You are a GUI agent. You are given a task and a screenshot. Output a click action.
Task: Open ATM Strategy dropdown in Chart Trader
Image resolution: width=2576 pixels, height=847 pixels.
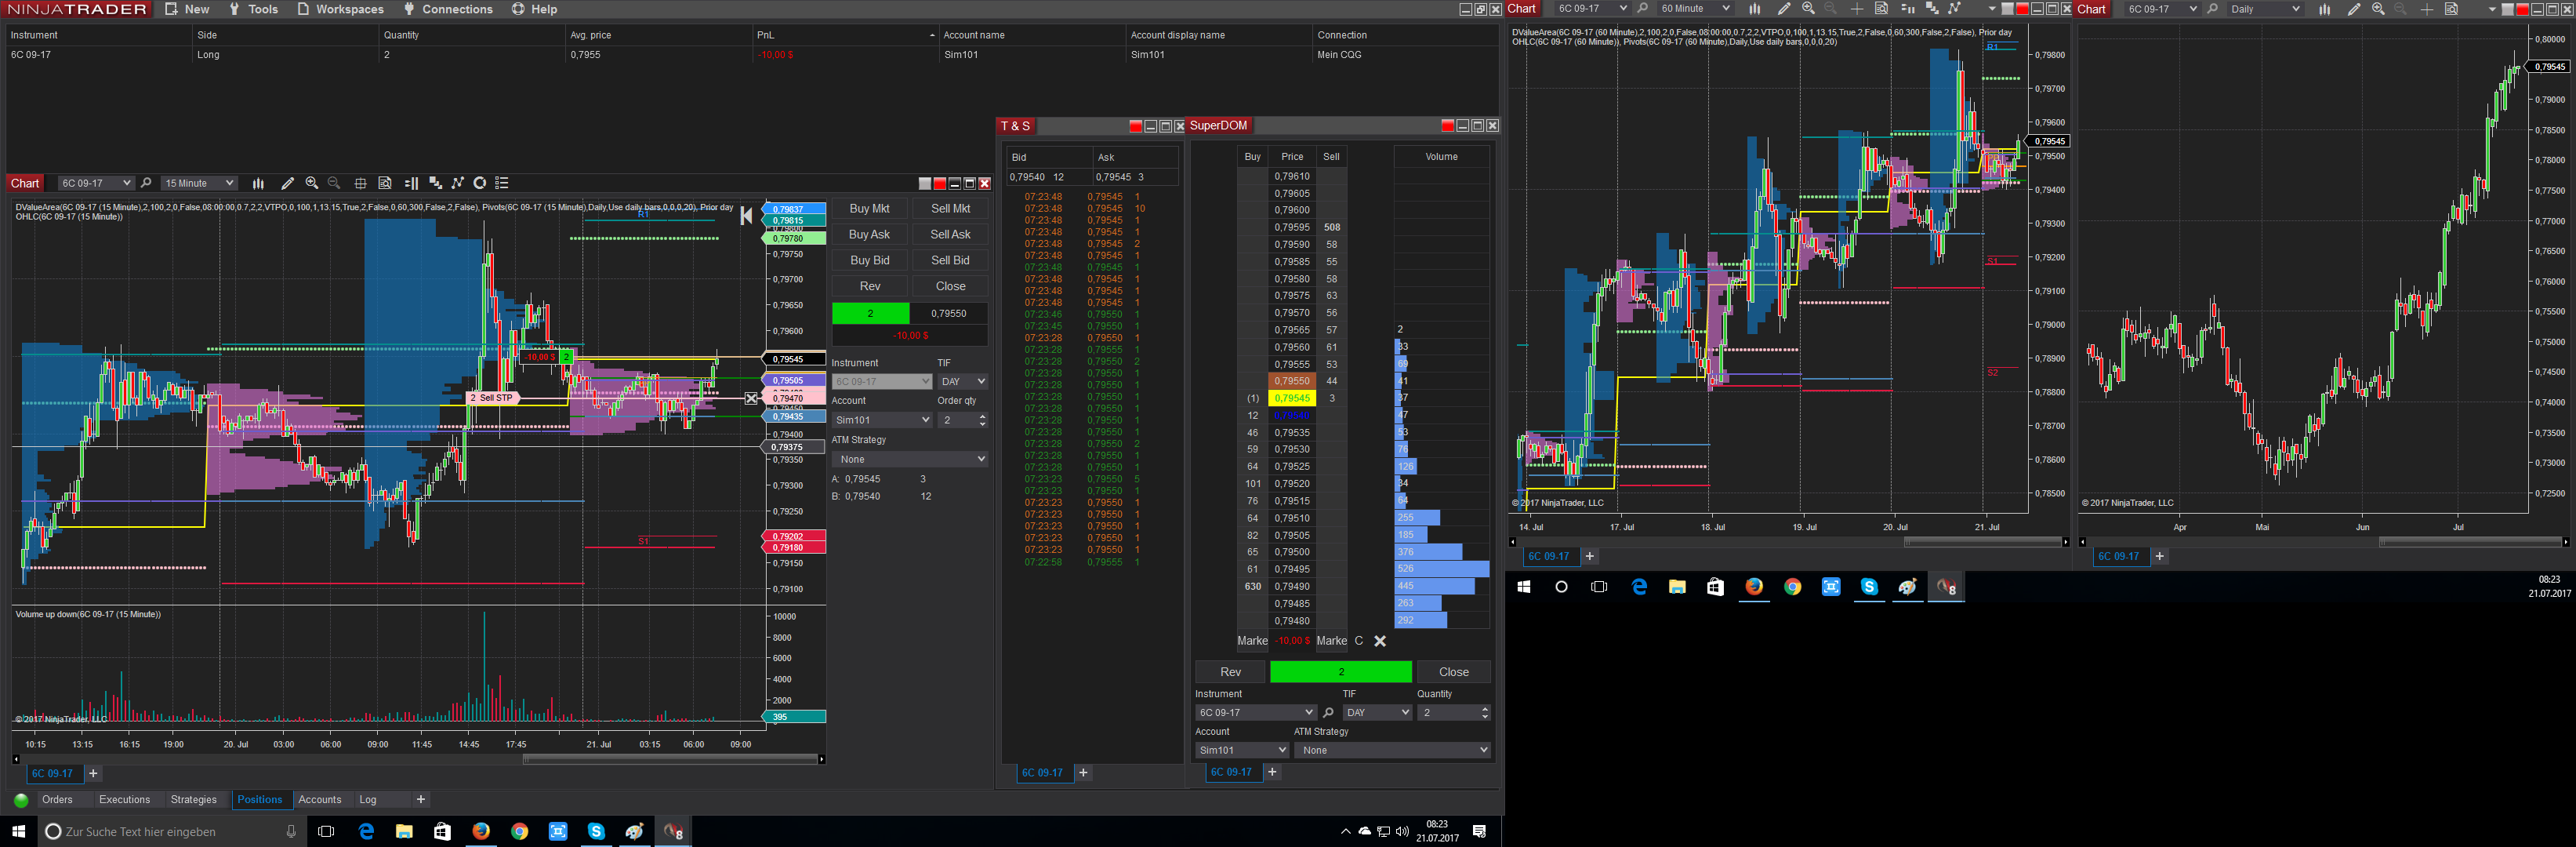910,459
